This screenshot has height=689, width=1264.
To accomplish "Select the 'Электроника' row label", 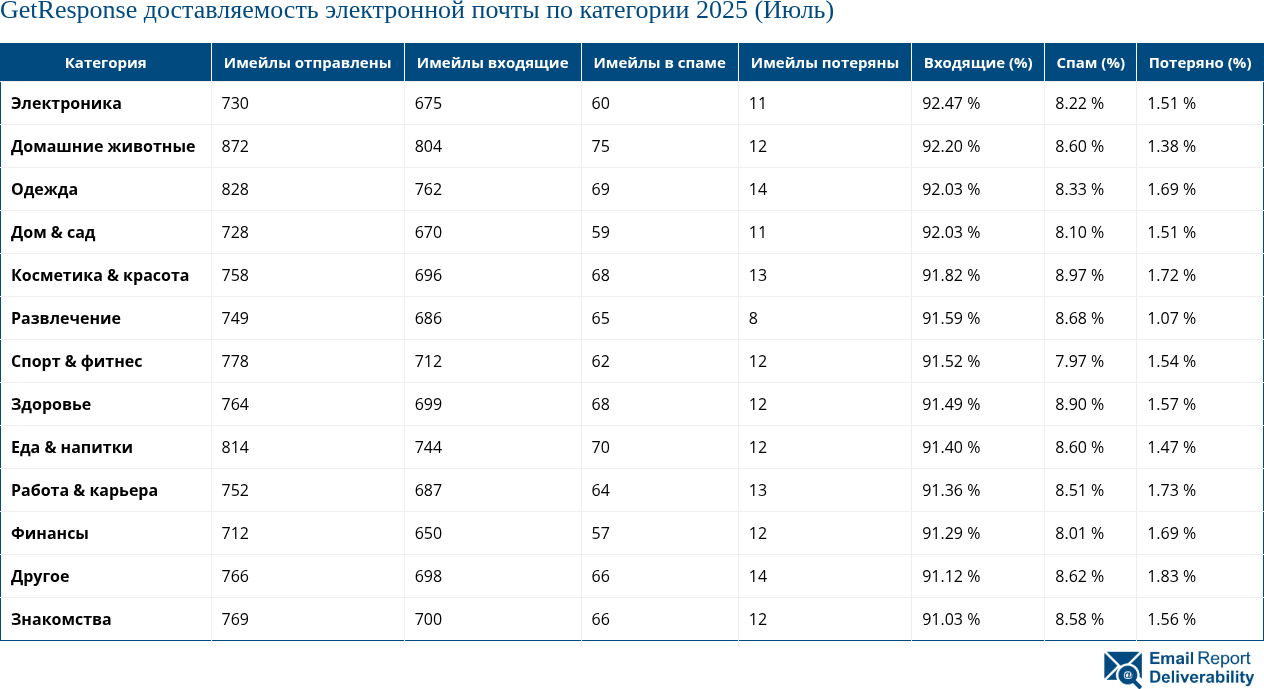I will (x=66, y=103).
